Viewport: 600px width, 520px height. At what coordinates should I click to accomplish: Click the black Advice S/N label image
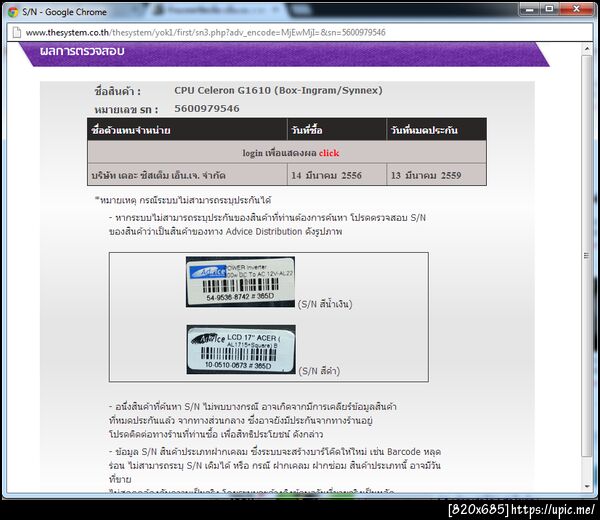tap(241, 349)
